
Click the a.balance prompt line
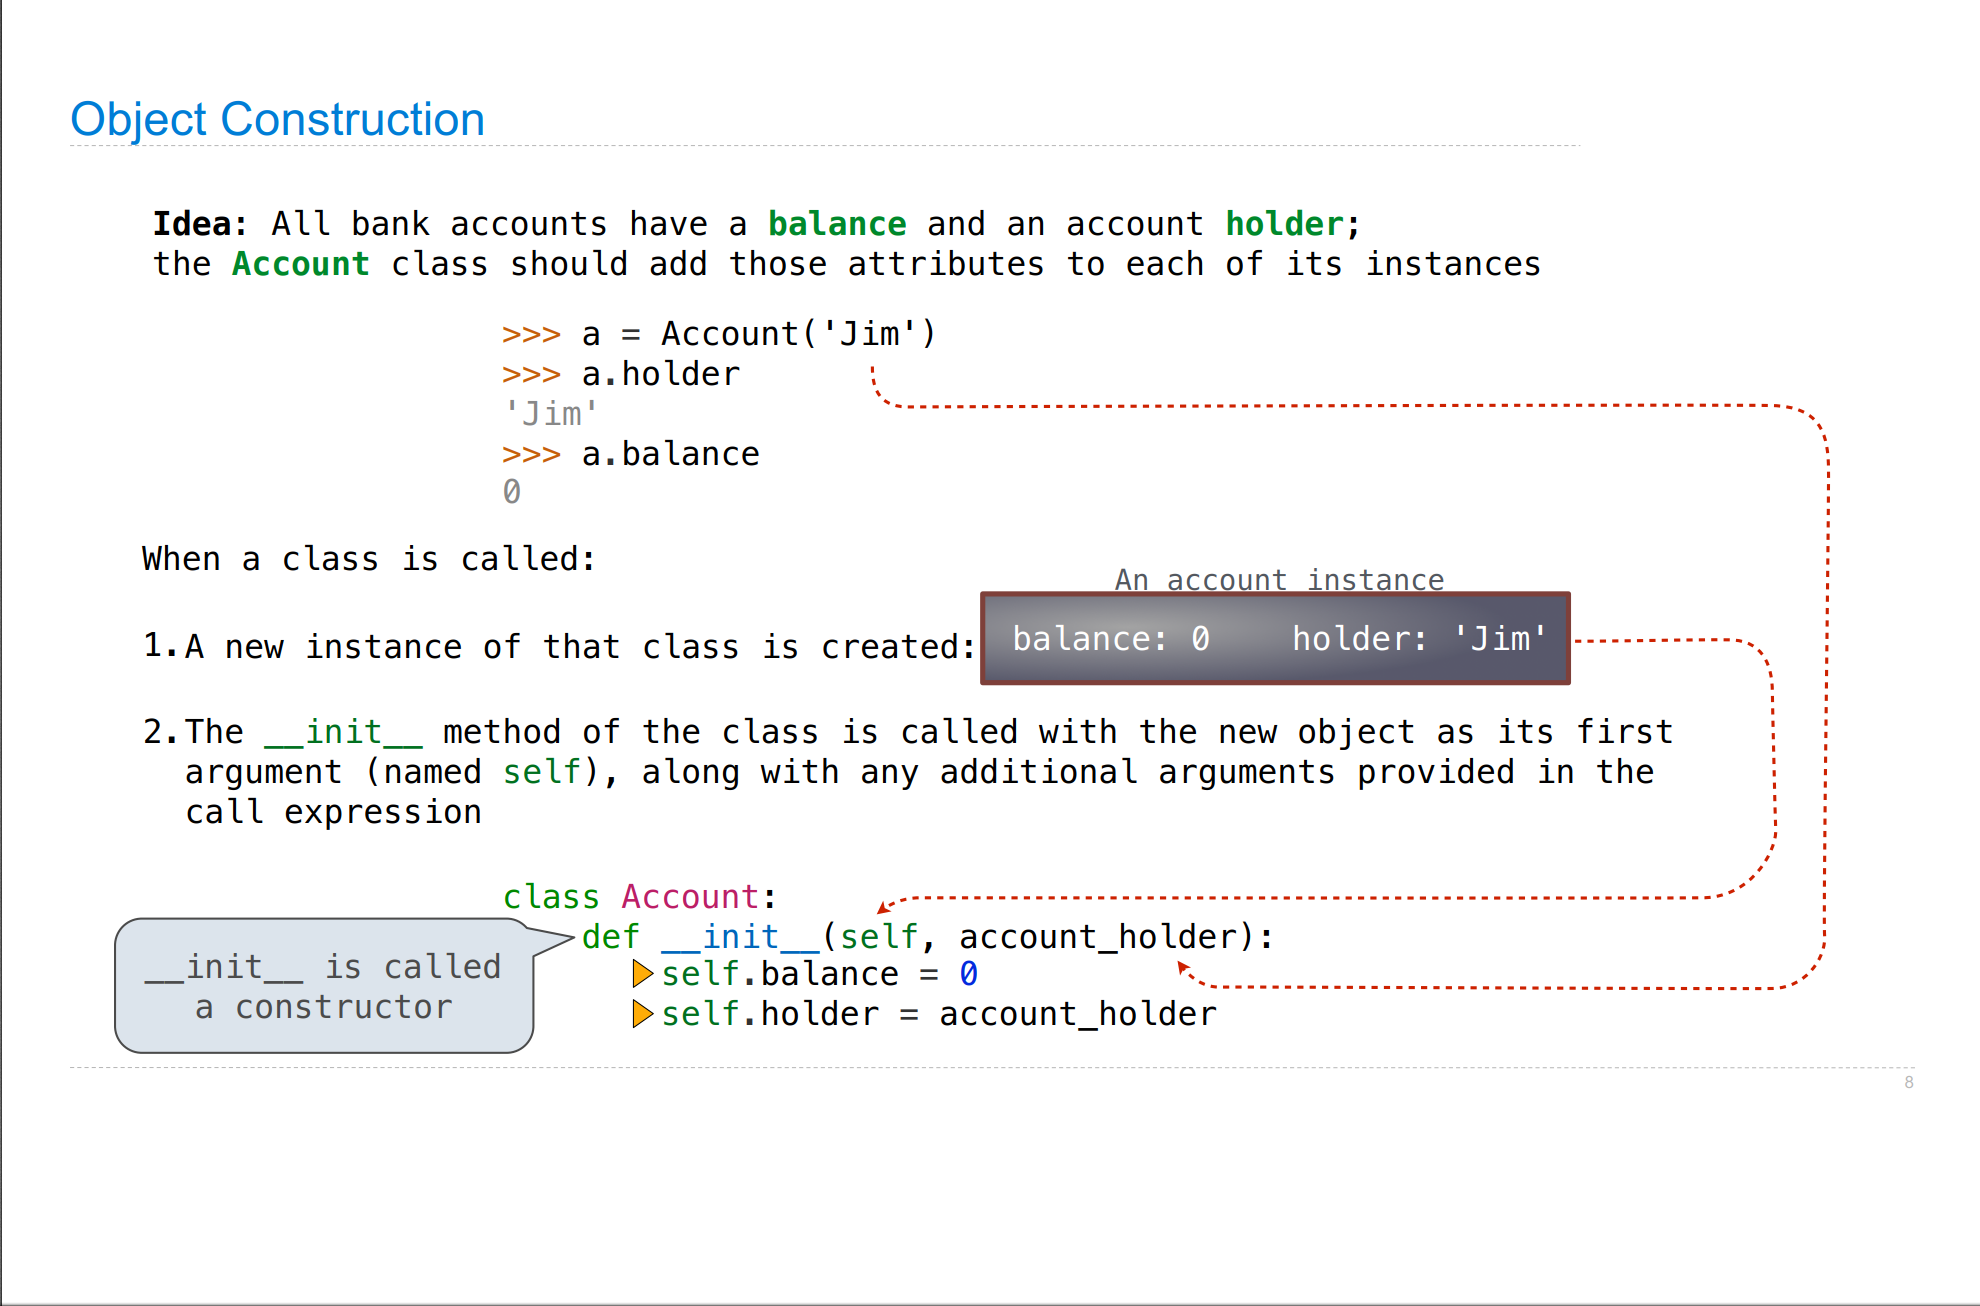[630, 454]
